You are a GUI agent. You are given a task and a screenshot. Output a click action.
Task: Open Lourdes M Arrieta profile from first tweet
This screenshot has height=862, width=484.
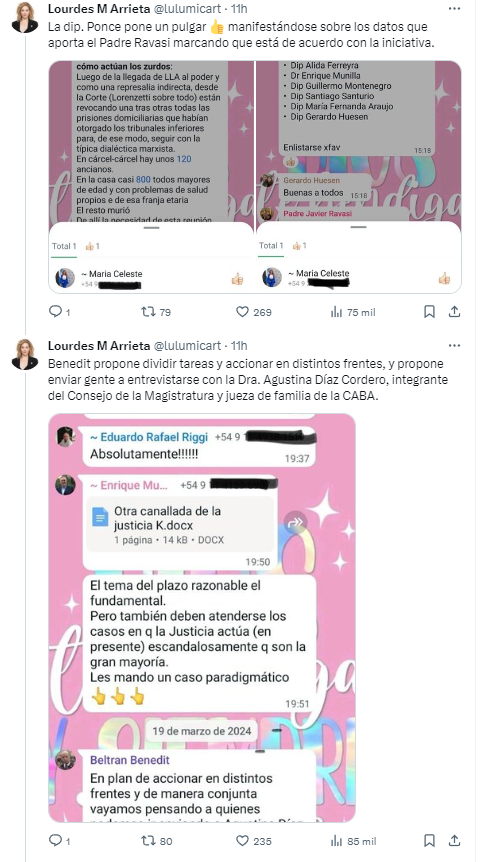pos(99,8)
